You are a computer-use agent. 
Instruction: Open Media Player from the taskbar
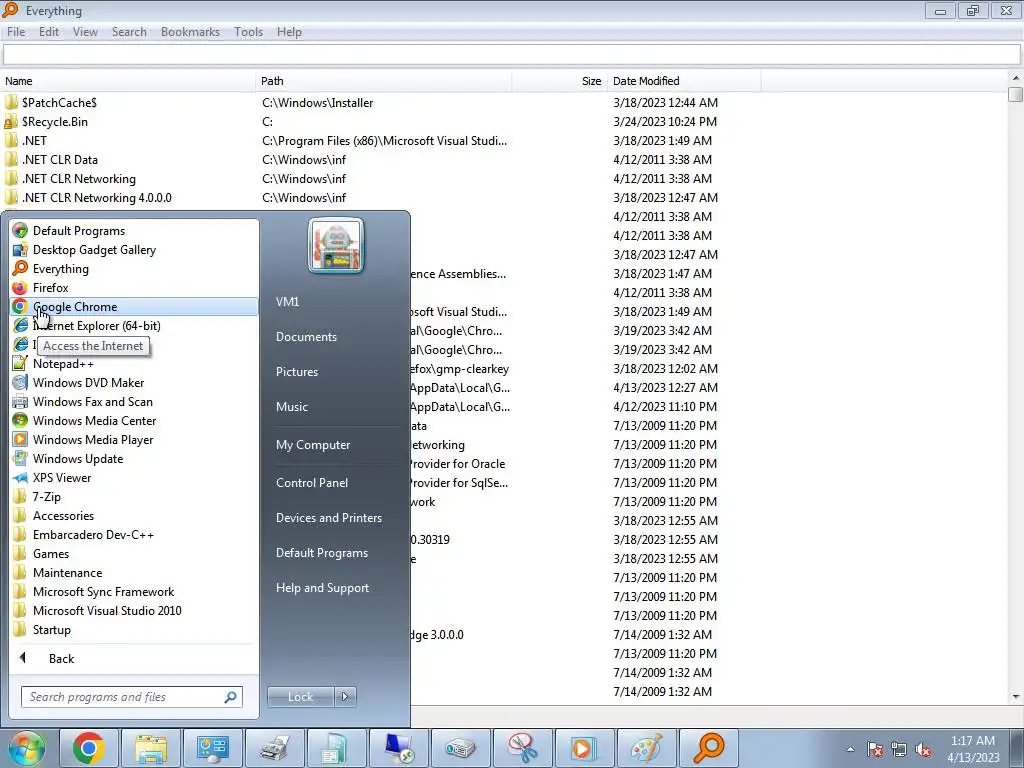[x=584, y=748]
